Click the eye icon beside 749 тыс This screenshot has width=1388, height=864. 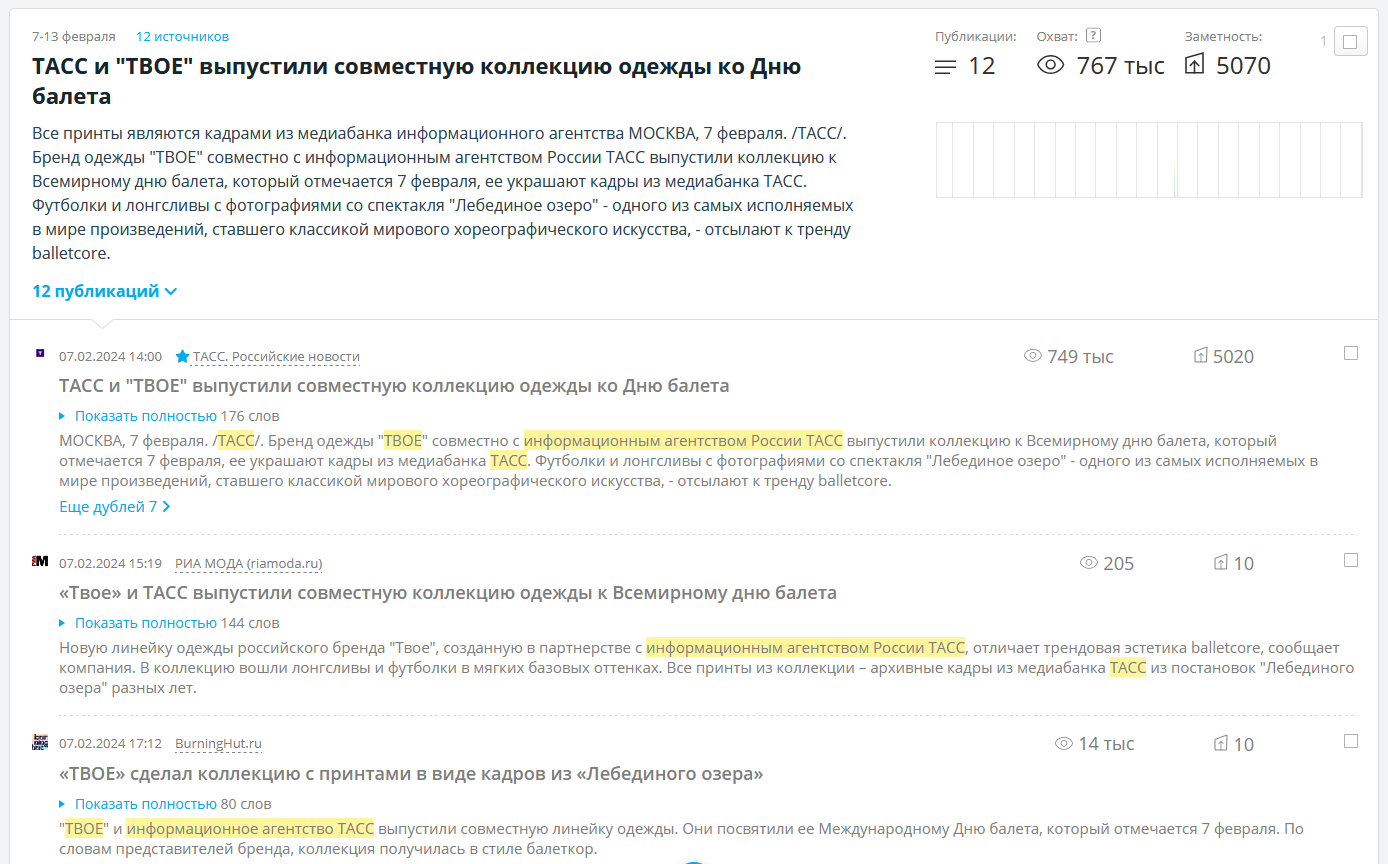pyautogui.click(x=1033, y=356)
